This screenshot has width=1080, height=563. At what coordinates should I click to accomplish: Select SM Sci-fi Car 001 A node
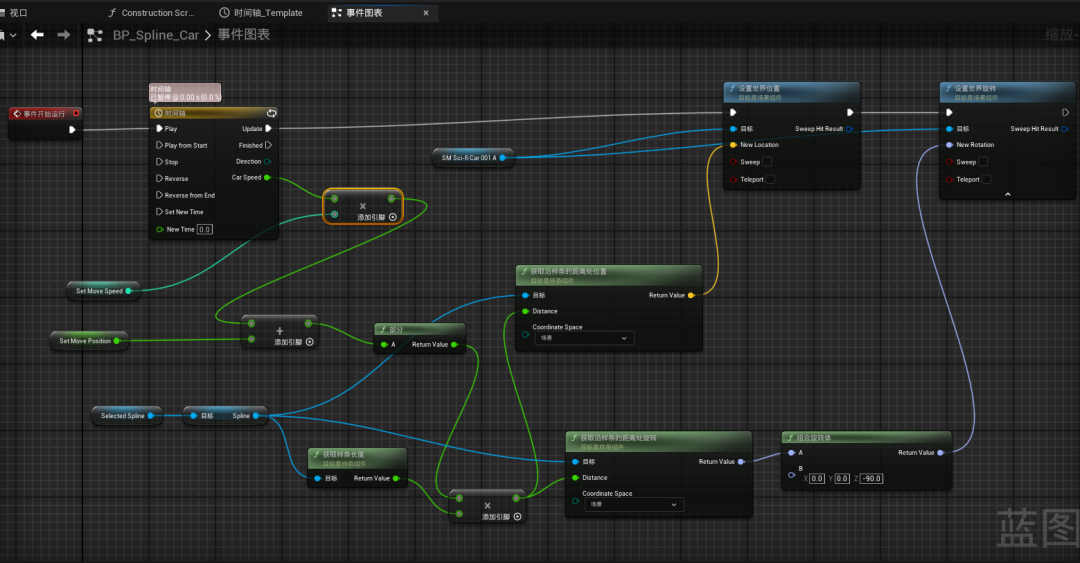pyautogui.click(x=473, y=158)
